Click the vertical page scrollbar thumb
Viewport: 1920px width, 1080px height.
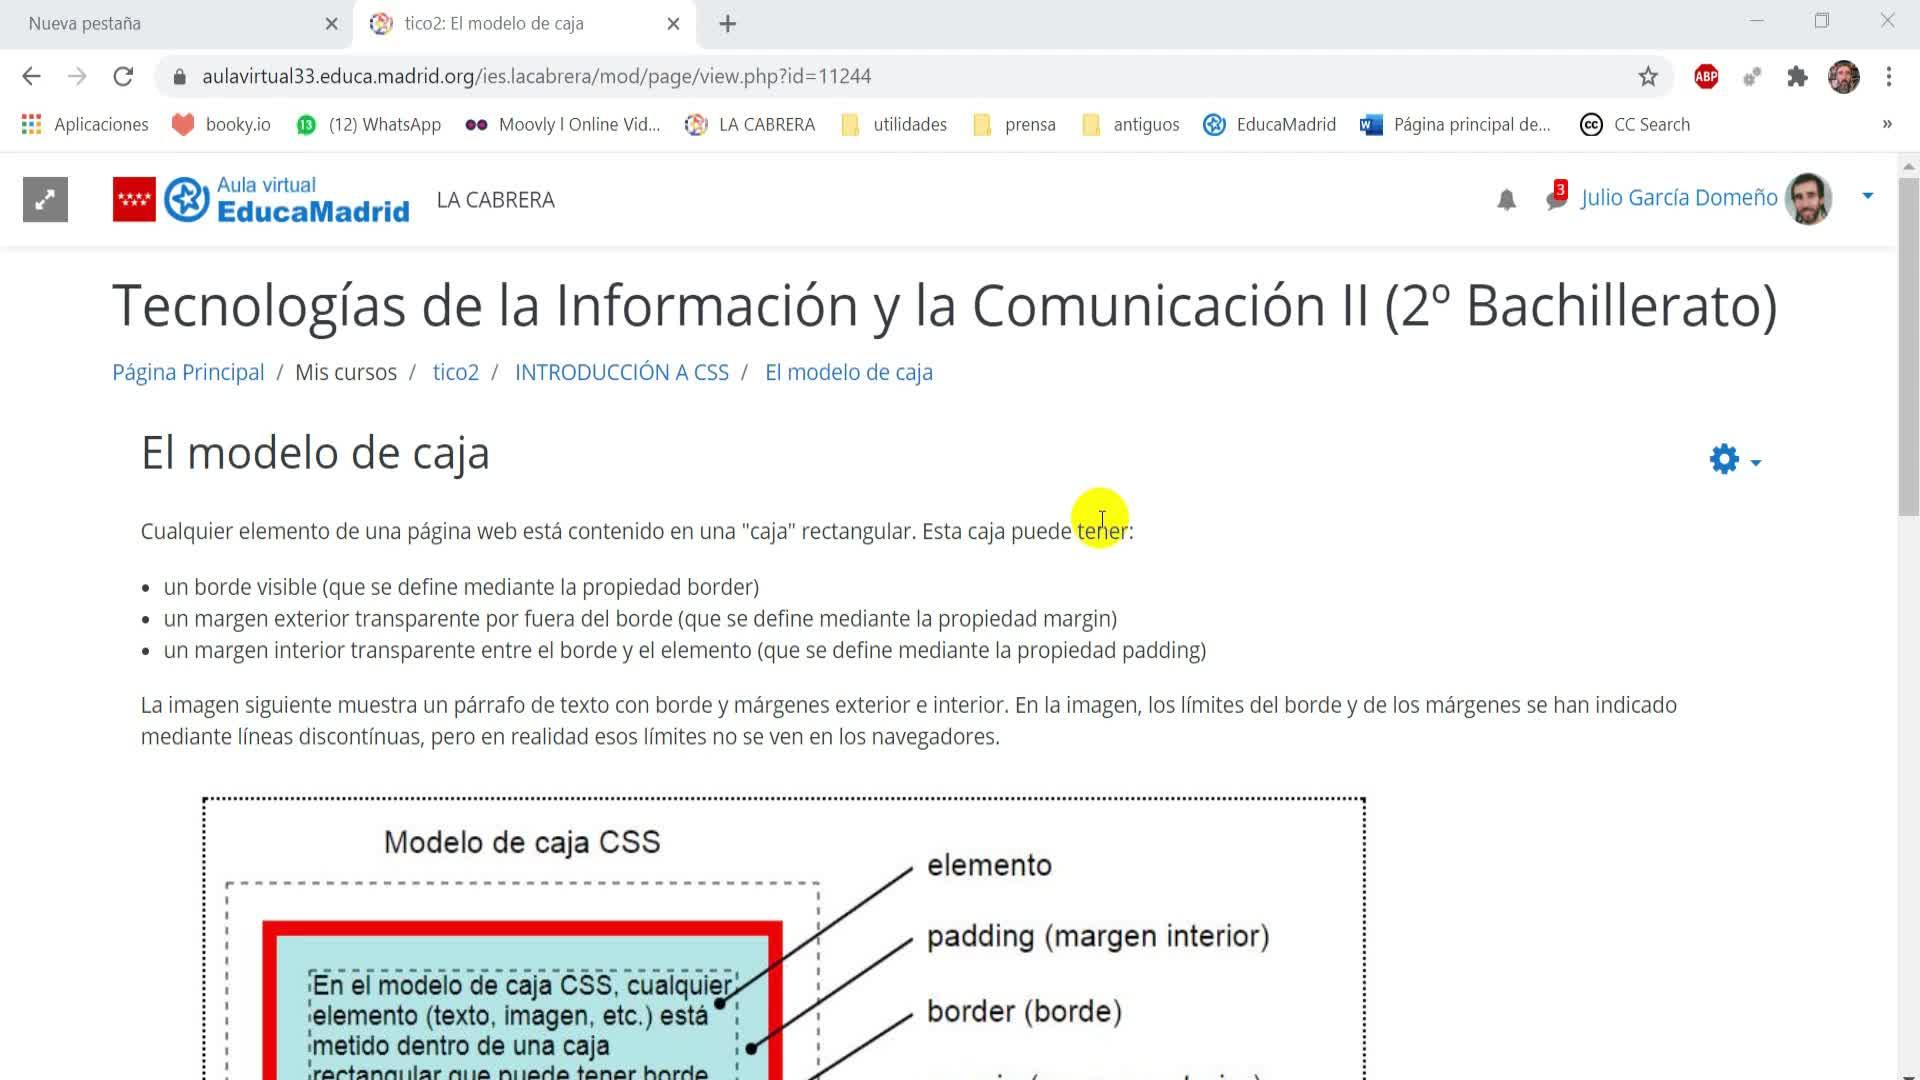tap(1908, 345)
